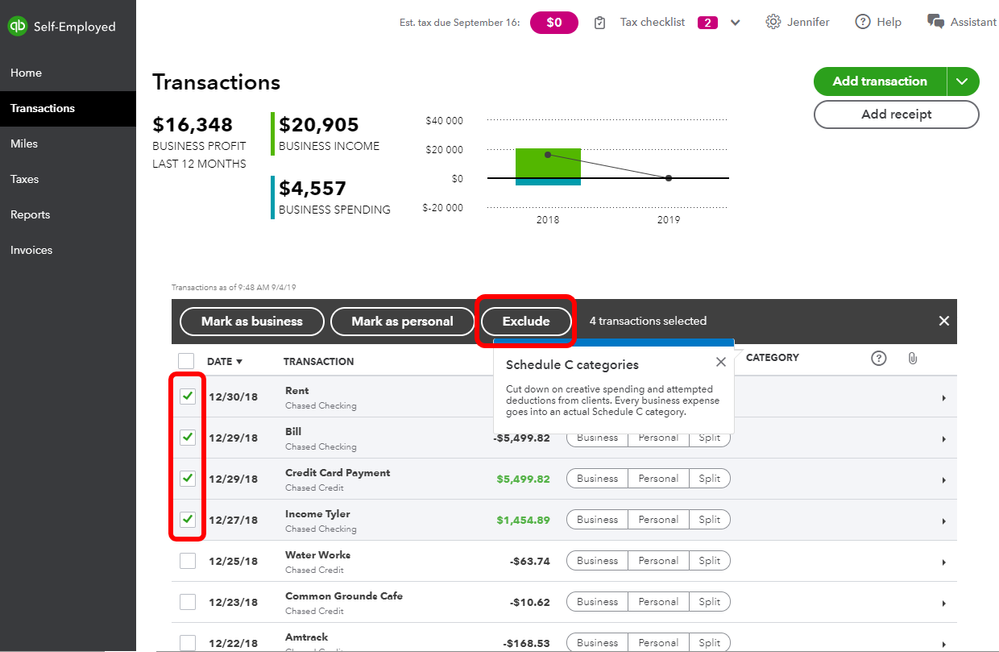Open settings gear icon next to Jennifer
Image resolution: width=999 pixels, height=652 pixels.
point(773,22)
